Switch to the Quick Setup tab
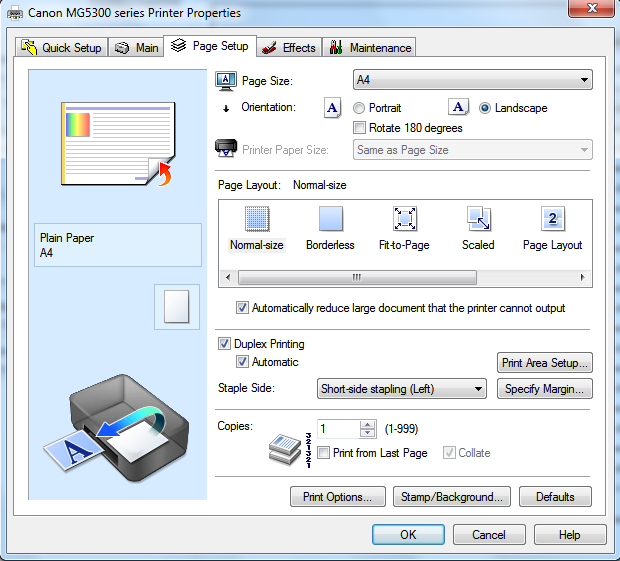 point(62,48)
